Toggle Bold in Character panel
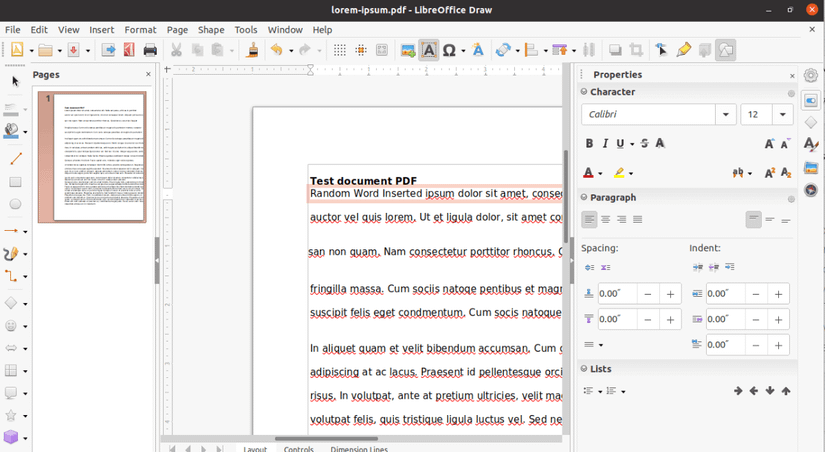Image resolution: width=825 pixels, height=452 pixels. [x=590, y=144]
